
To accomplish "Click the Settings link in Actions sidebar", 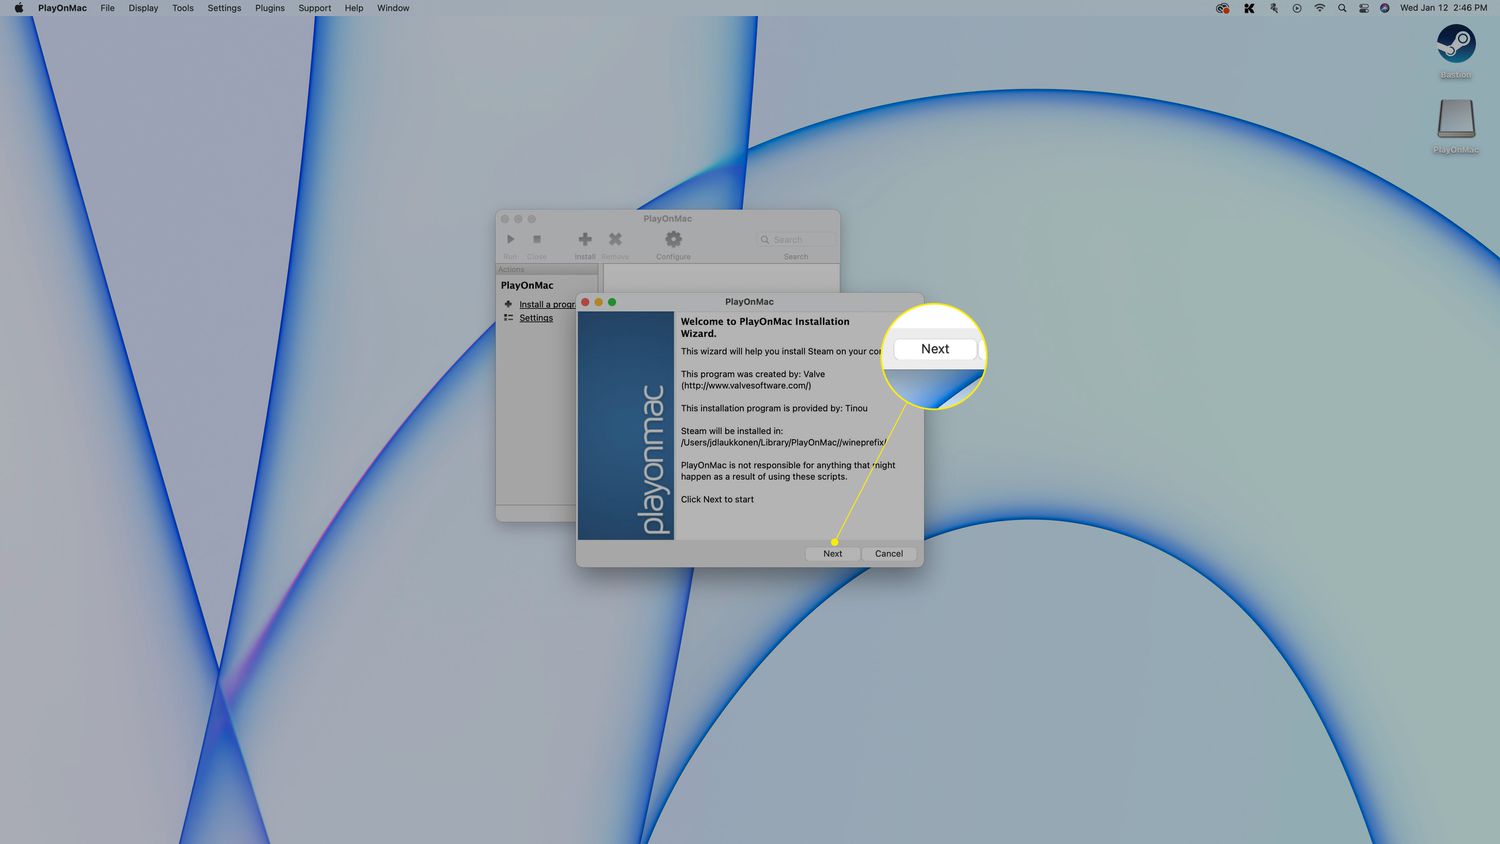I will tap(536, 318).
